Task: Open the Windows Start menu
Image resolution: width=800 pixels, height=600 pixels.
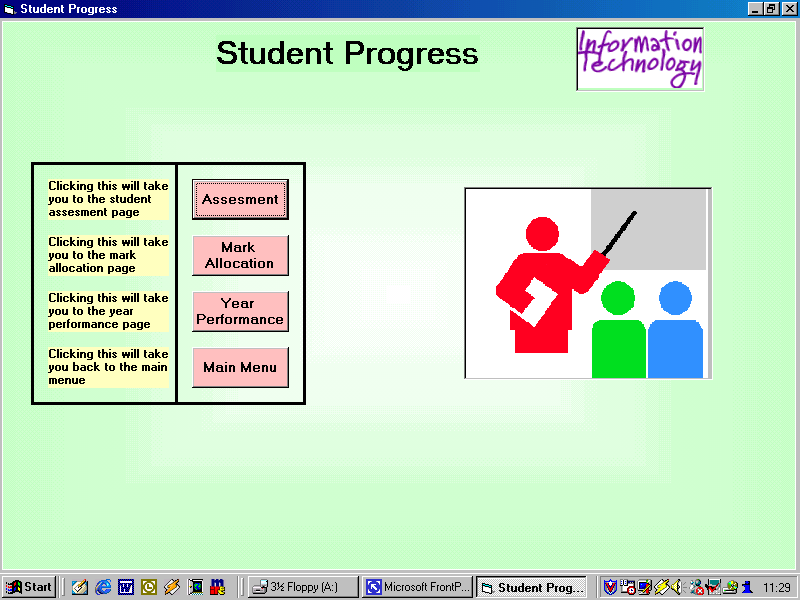Action: point(29,587)
